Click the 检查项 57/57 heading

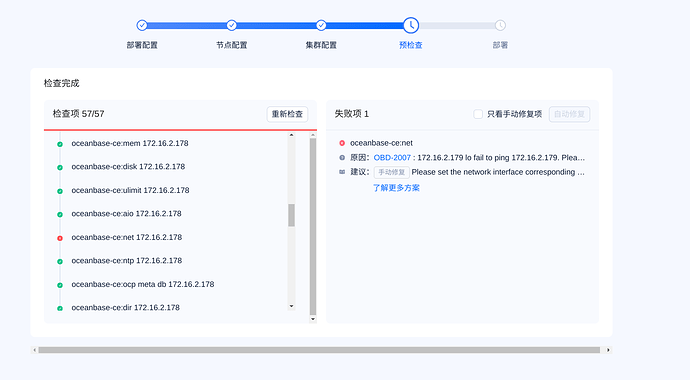78,114
